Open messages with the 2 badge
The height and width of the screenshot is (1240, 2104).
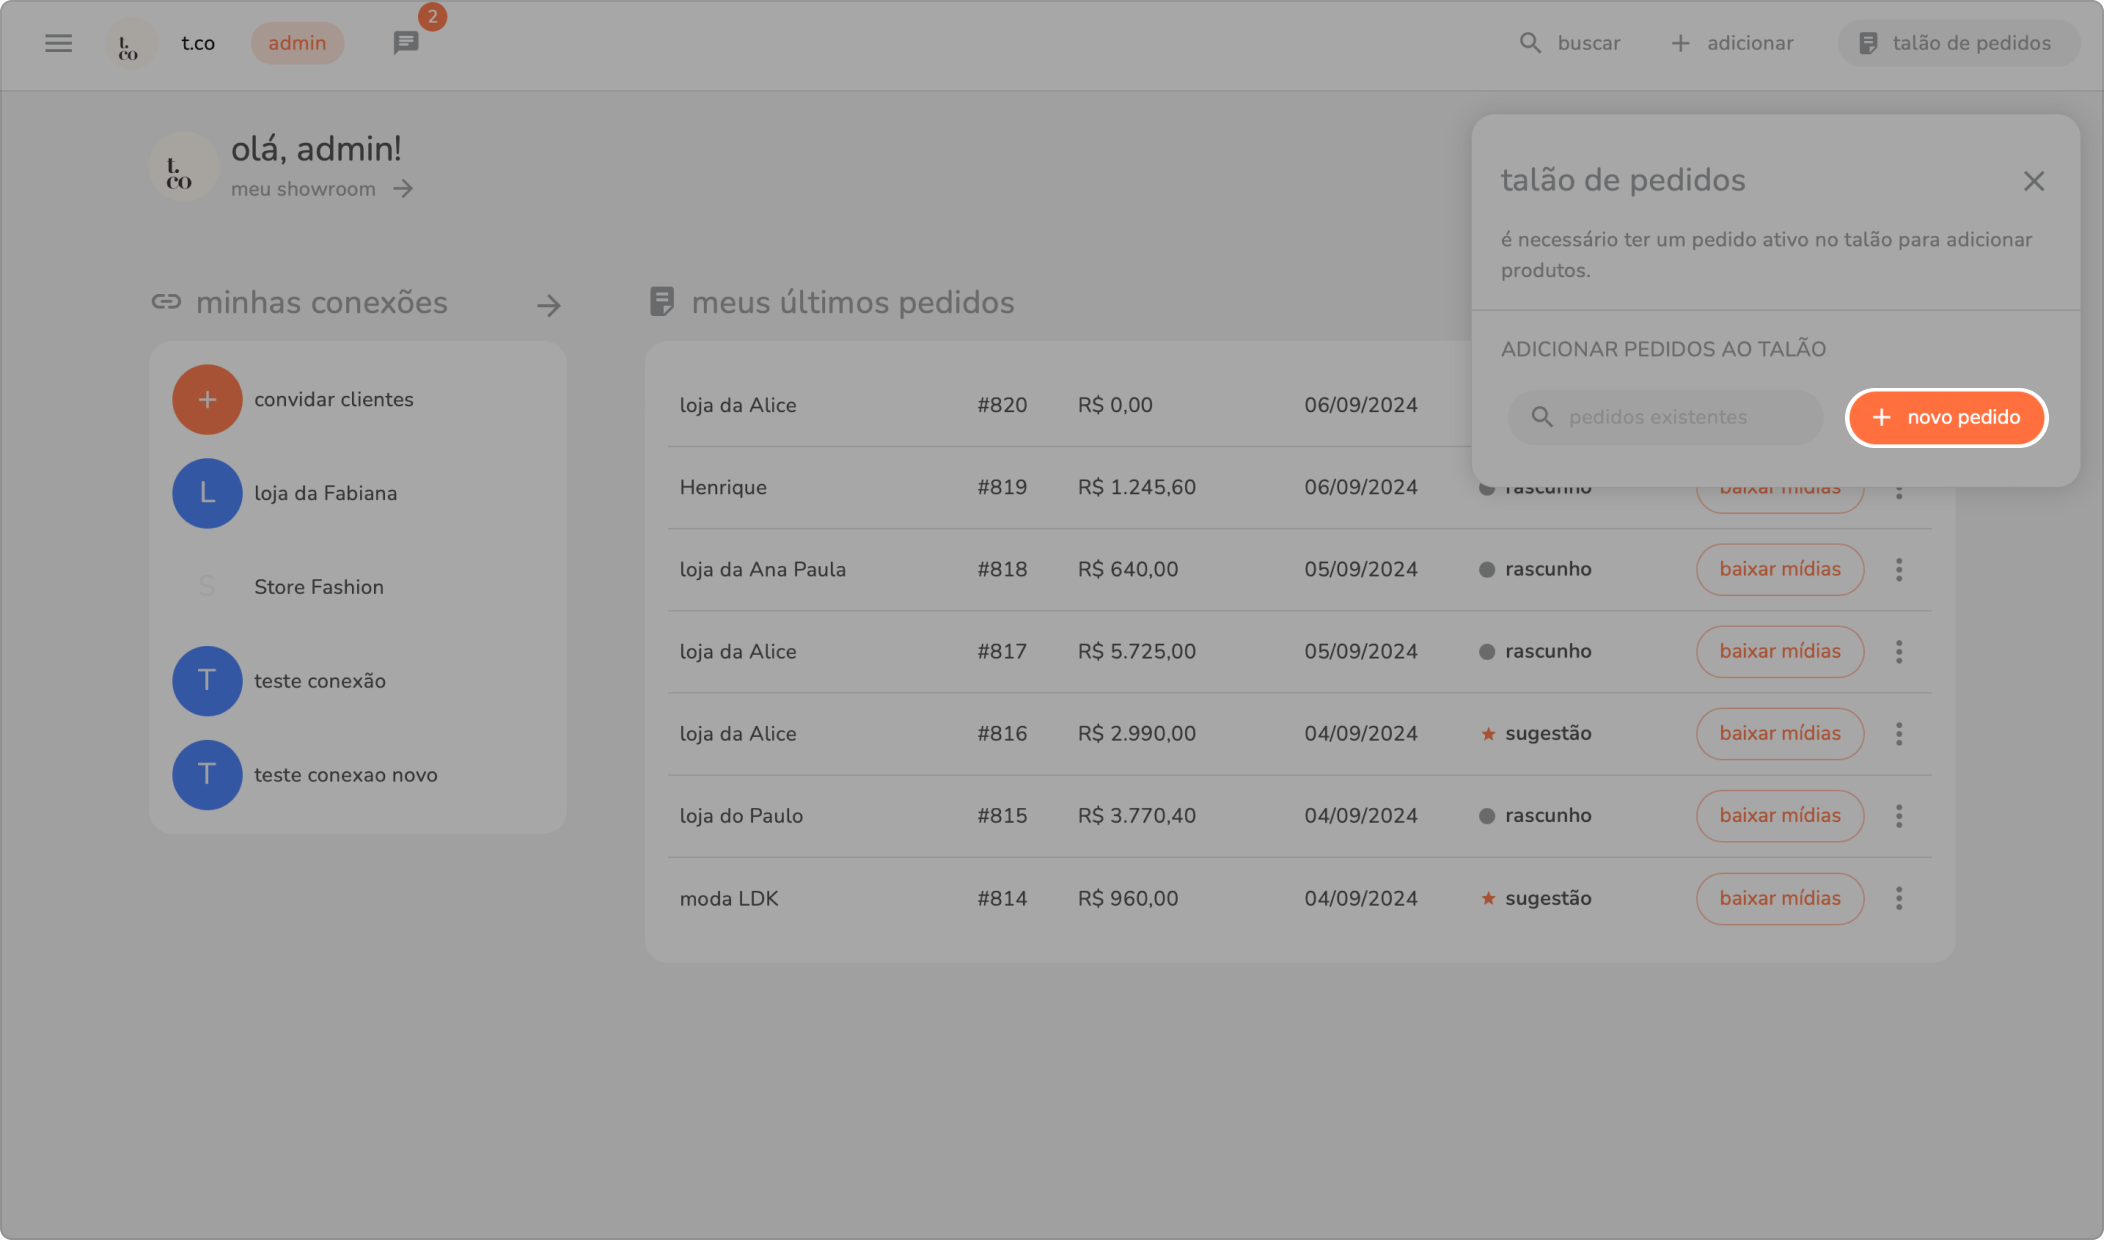(x=406, y=43)
